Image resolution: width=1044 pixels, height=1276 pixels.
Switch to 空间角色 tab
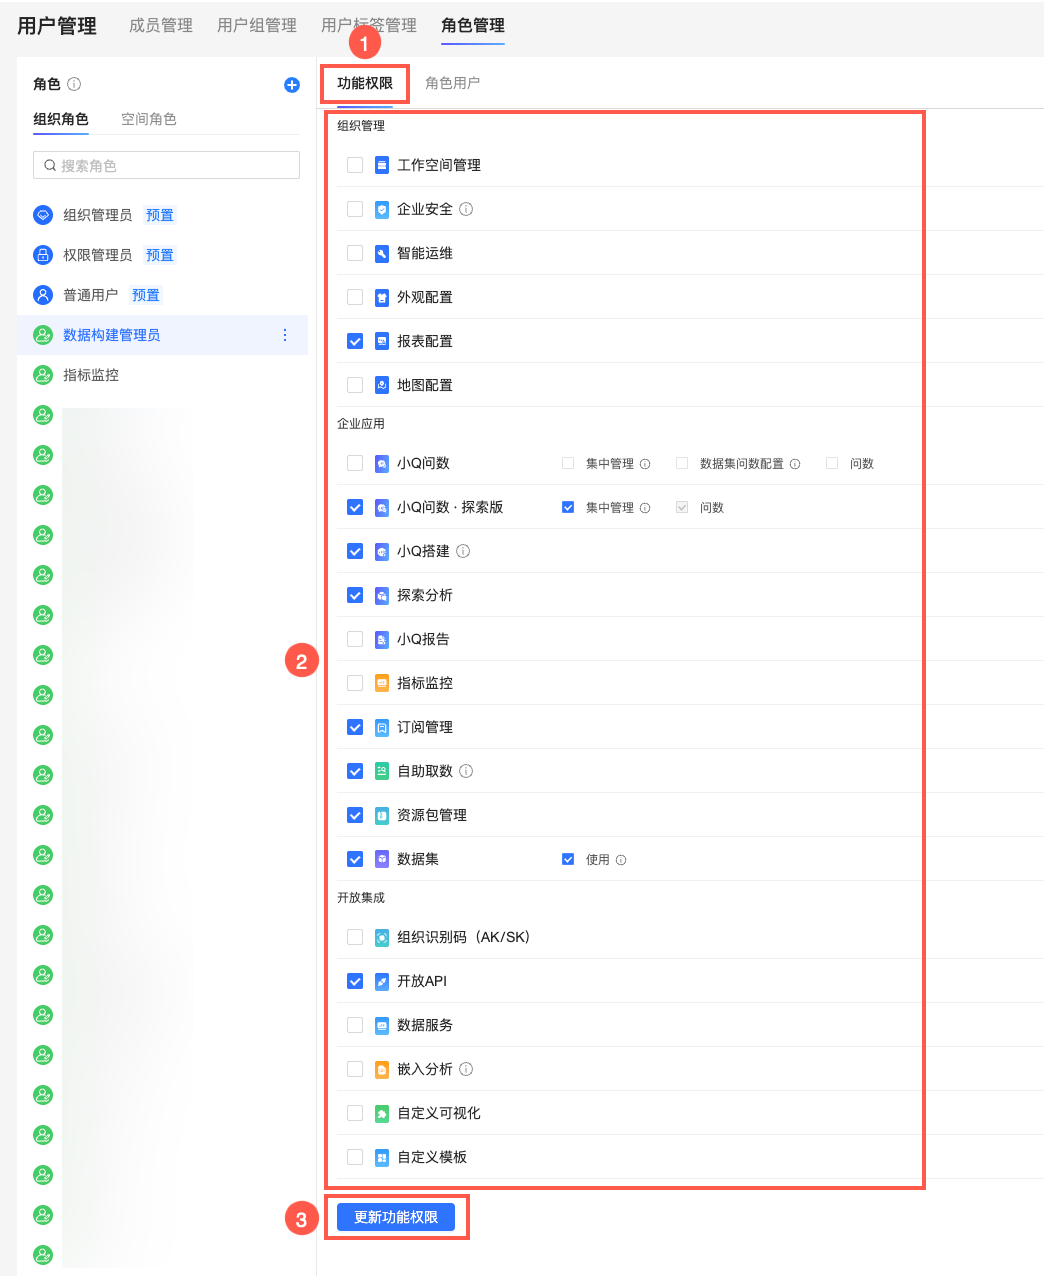tap(149, 119)
